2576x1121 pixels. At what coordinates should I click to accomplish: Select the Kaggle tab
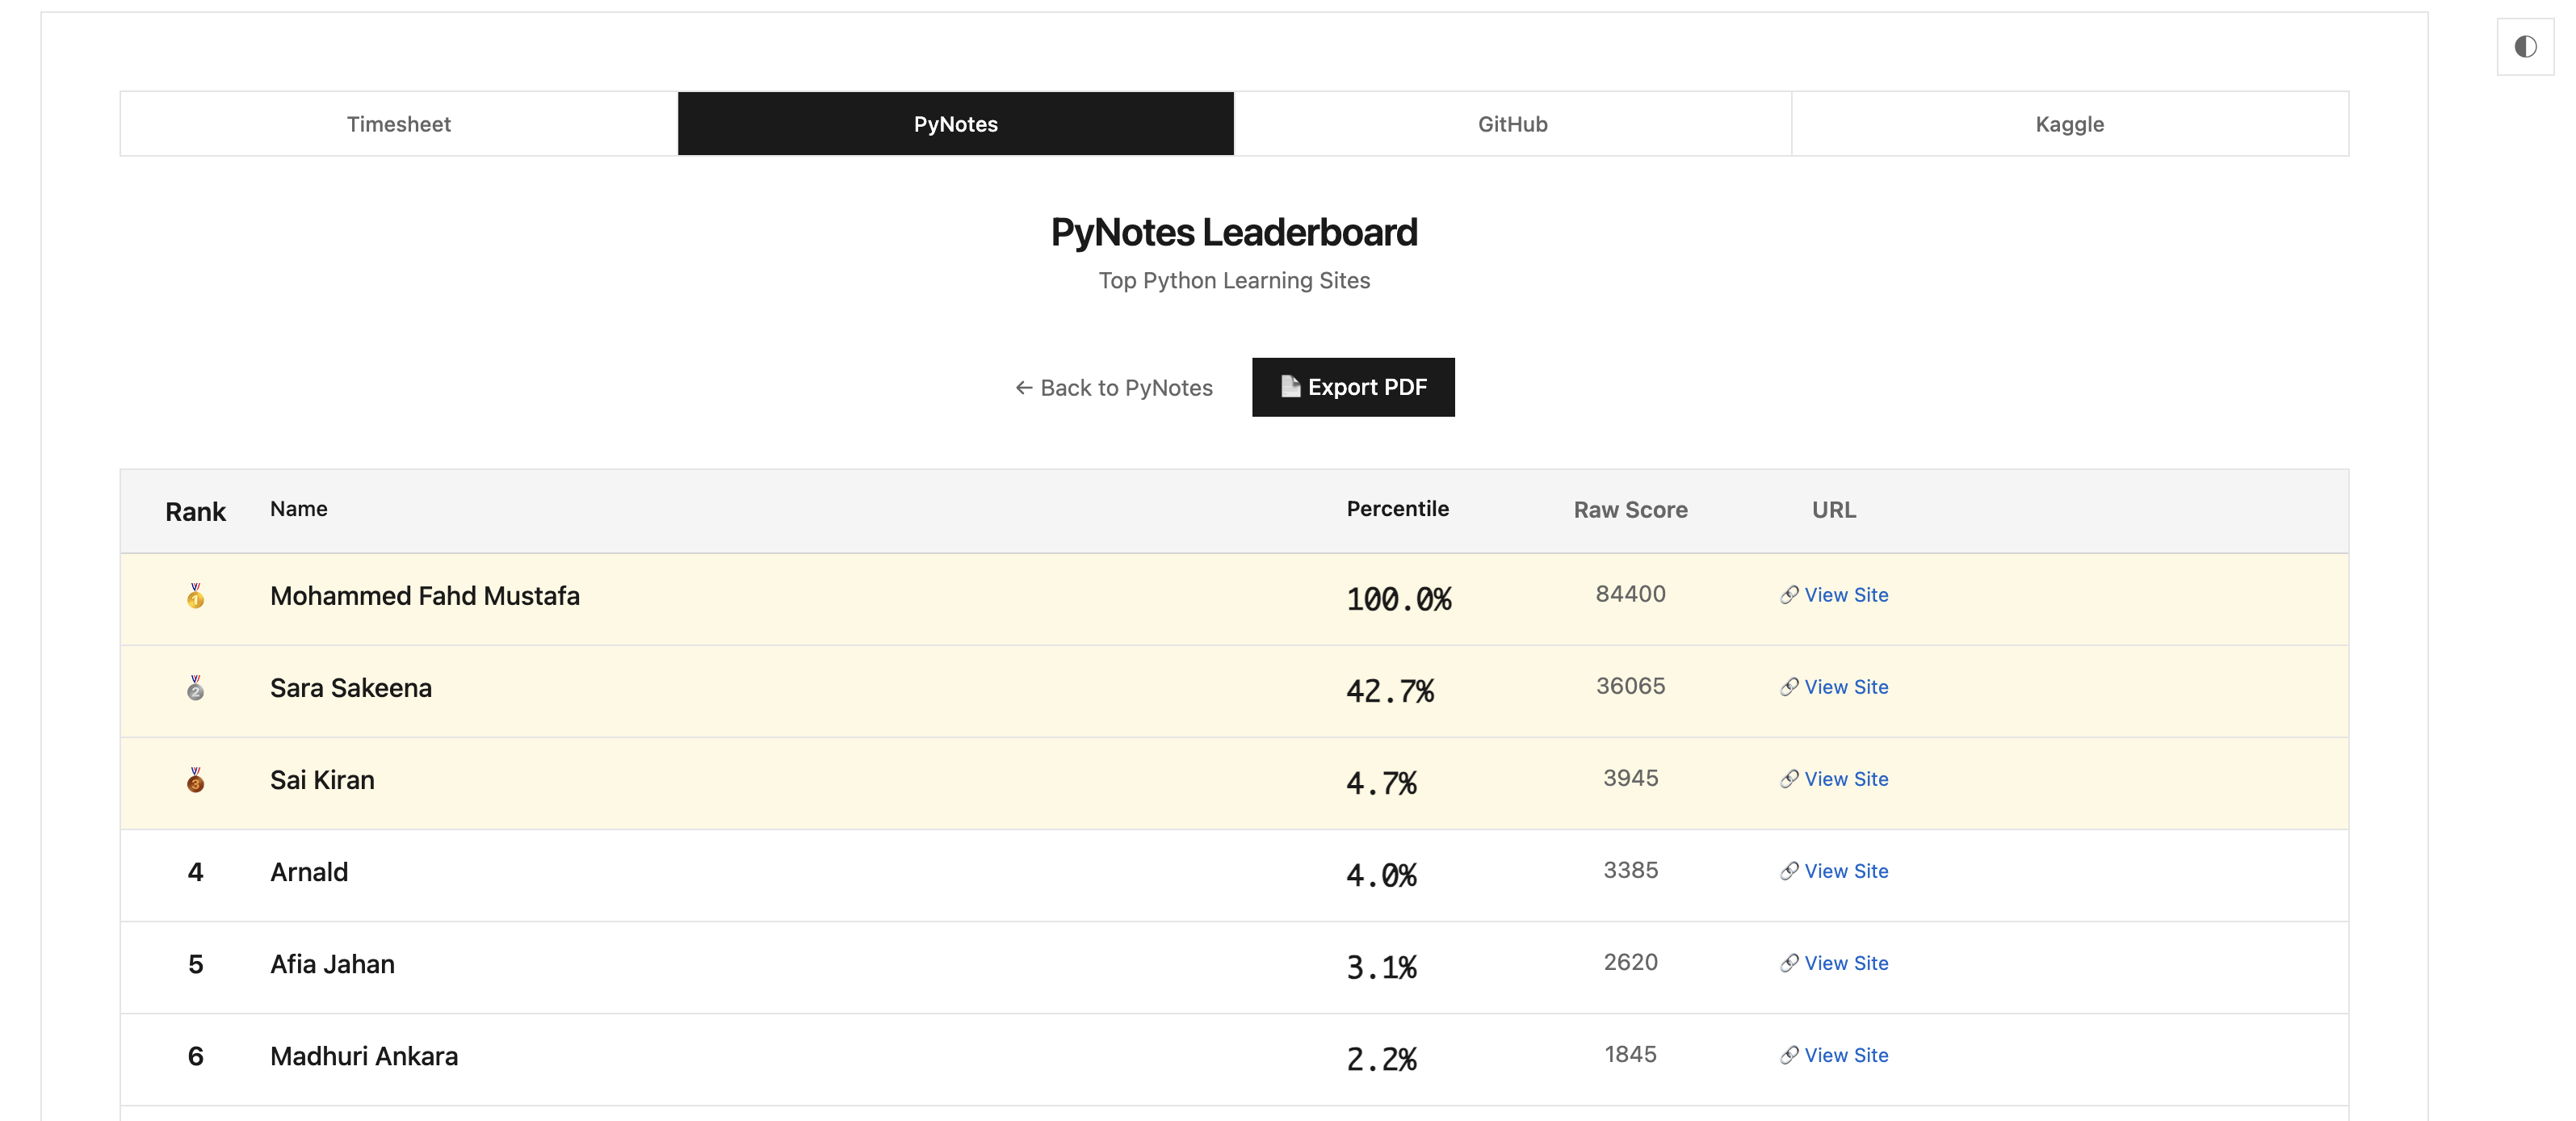click(2069, 124)
